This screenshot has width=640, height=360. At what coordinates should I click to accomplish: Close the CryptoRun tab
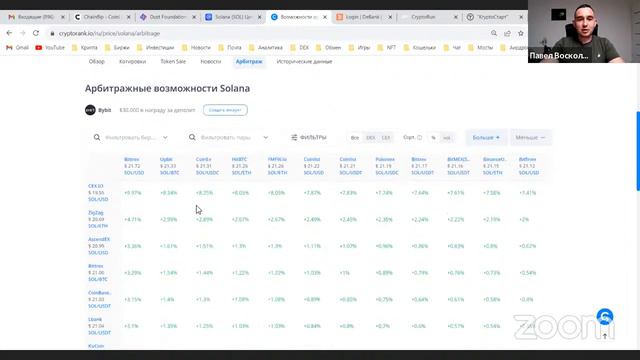coord(456,17)
